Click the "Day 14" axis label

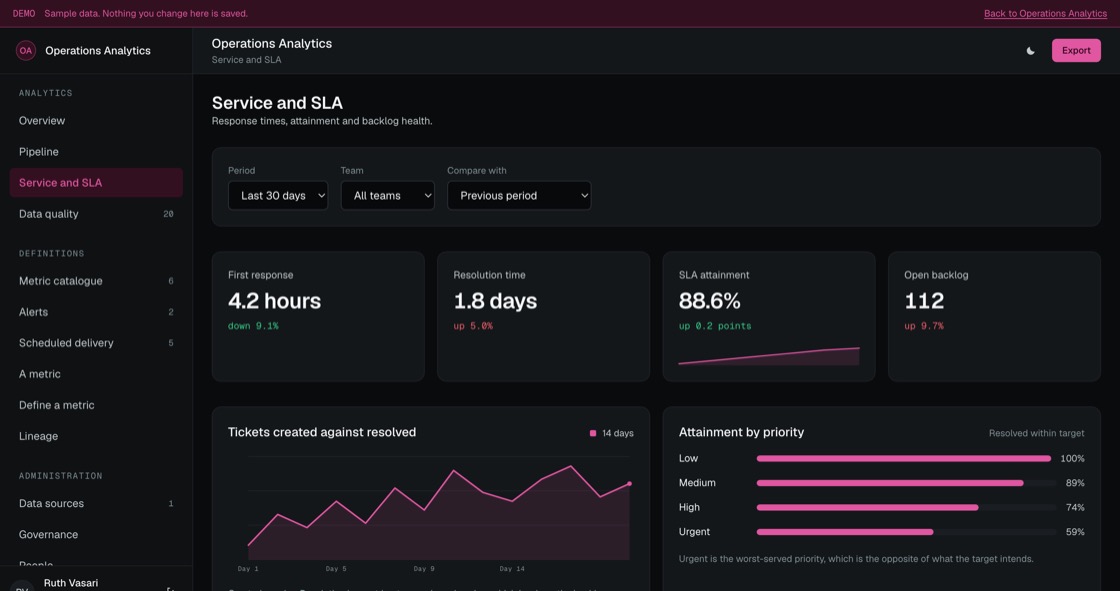pos(511,569)
